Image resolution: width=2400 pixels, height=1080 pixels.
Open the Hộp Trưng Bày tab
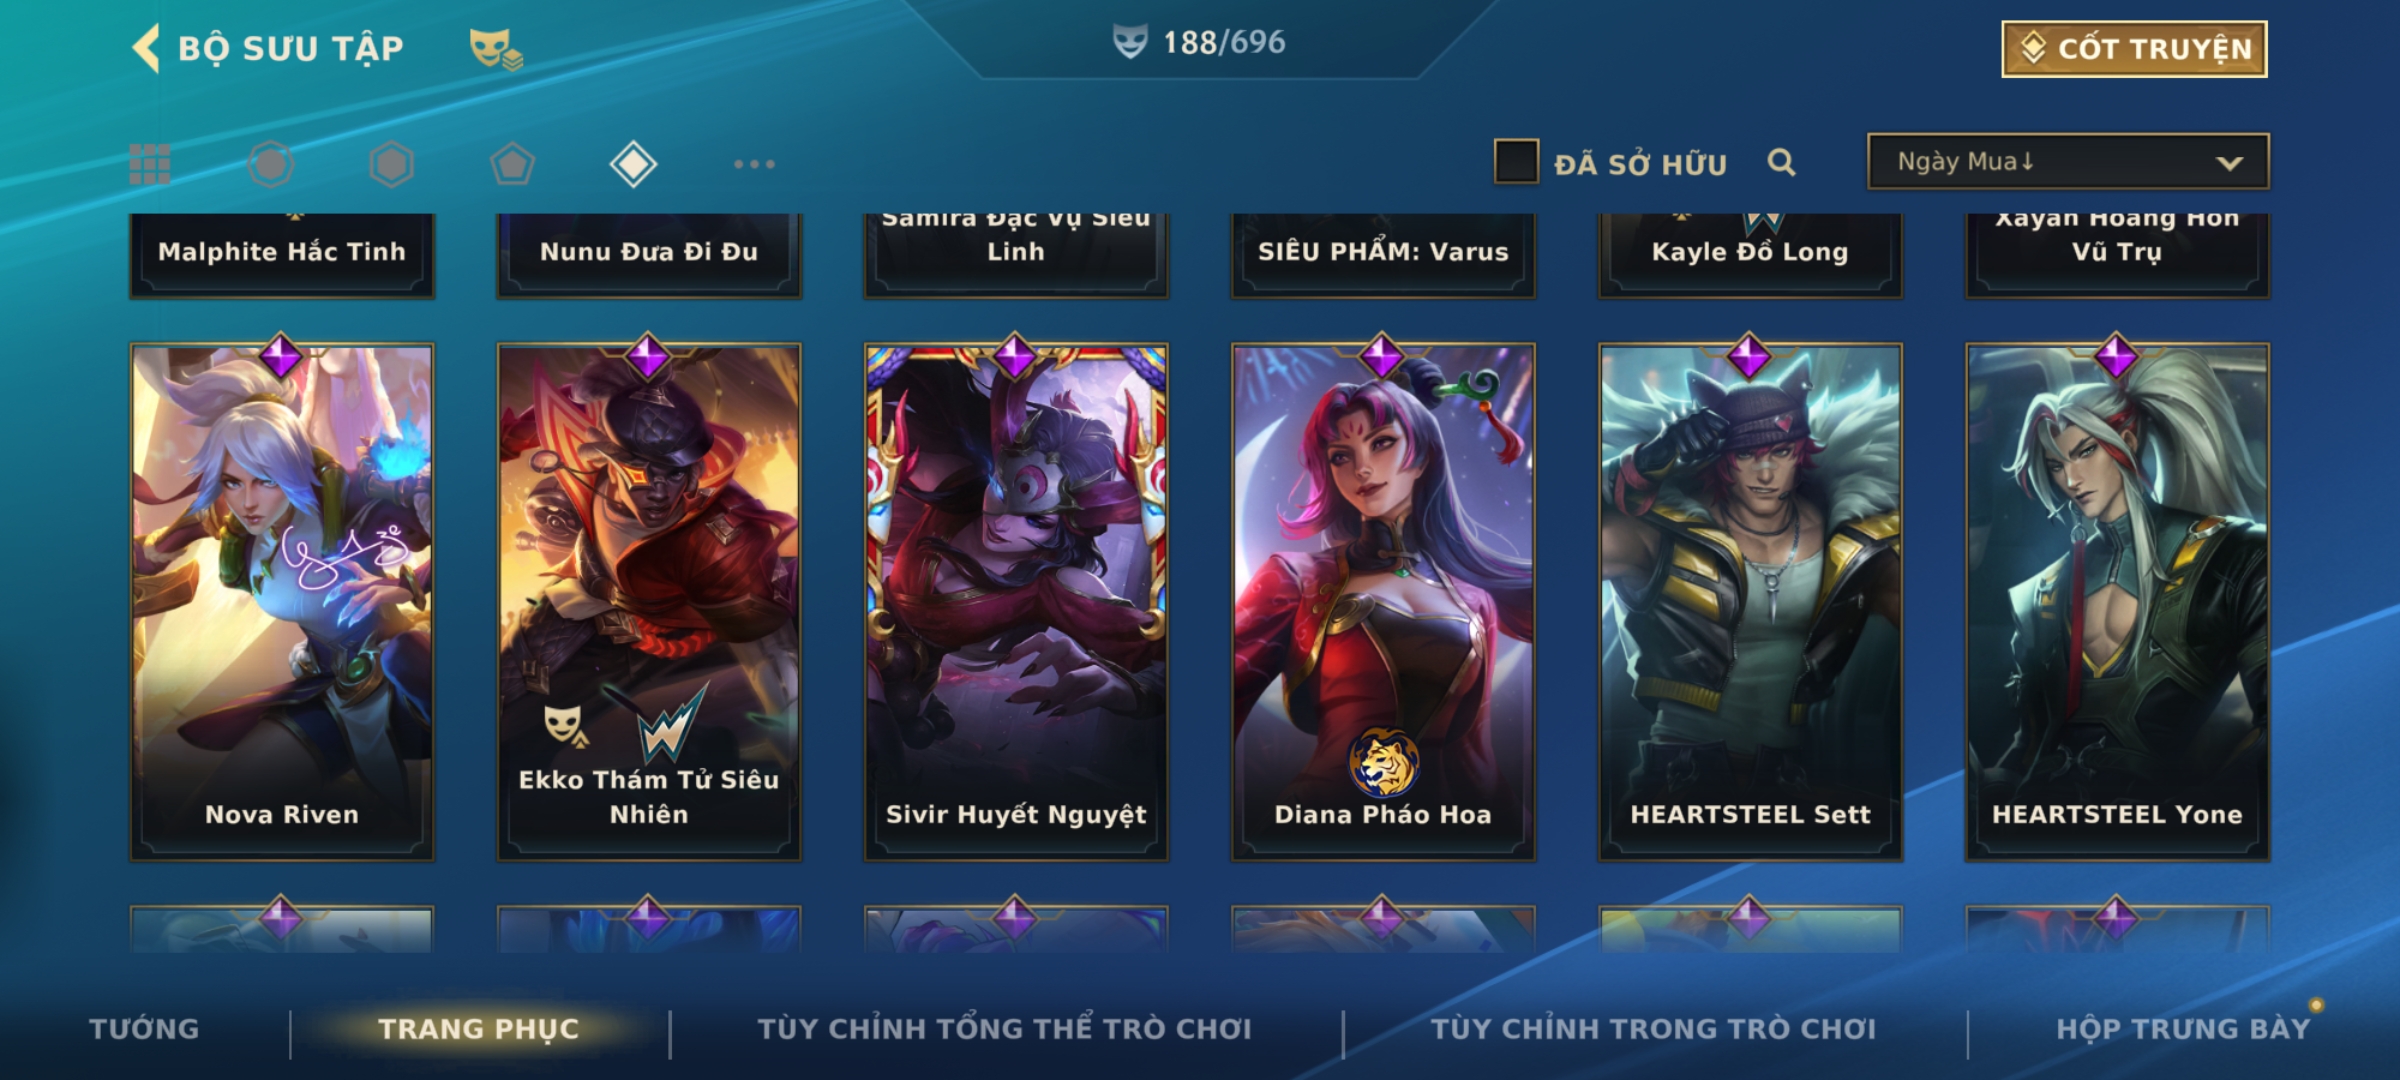coord(2183,1029)
